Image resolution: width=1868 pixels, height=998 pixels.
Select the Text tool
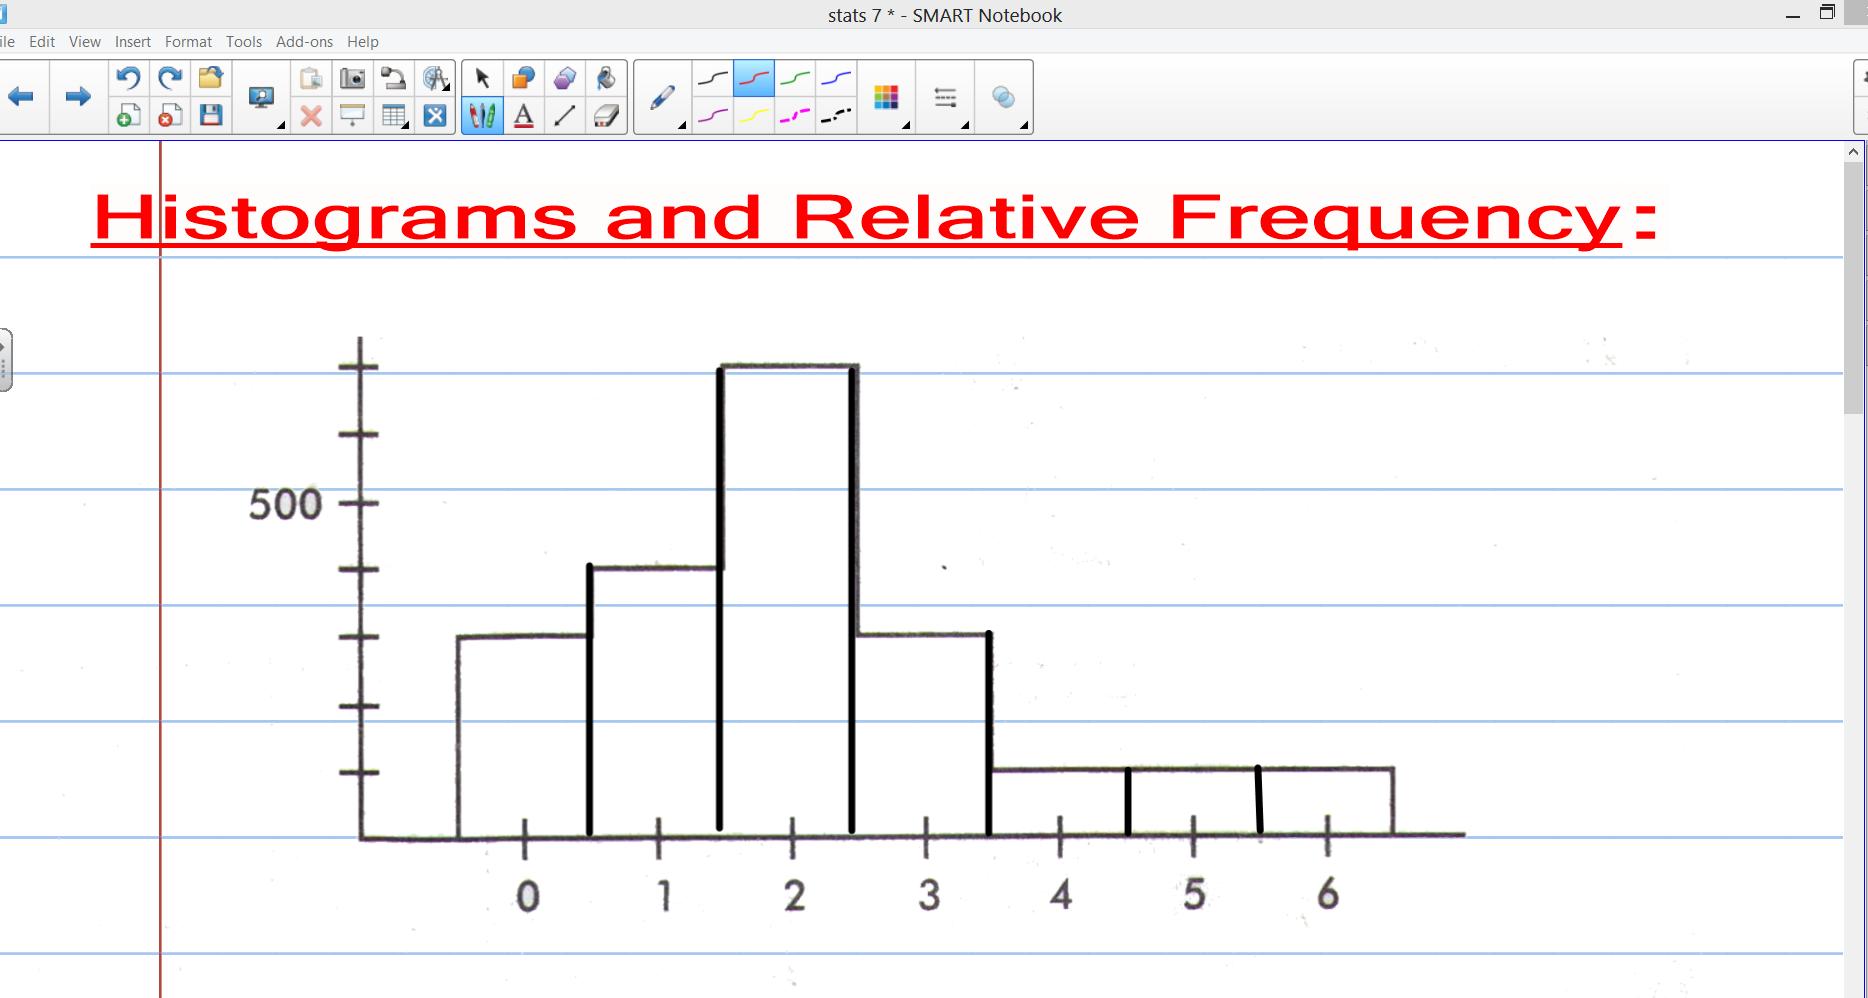pos(524,115)
